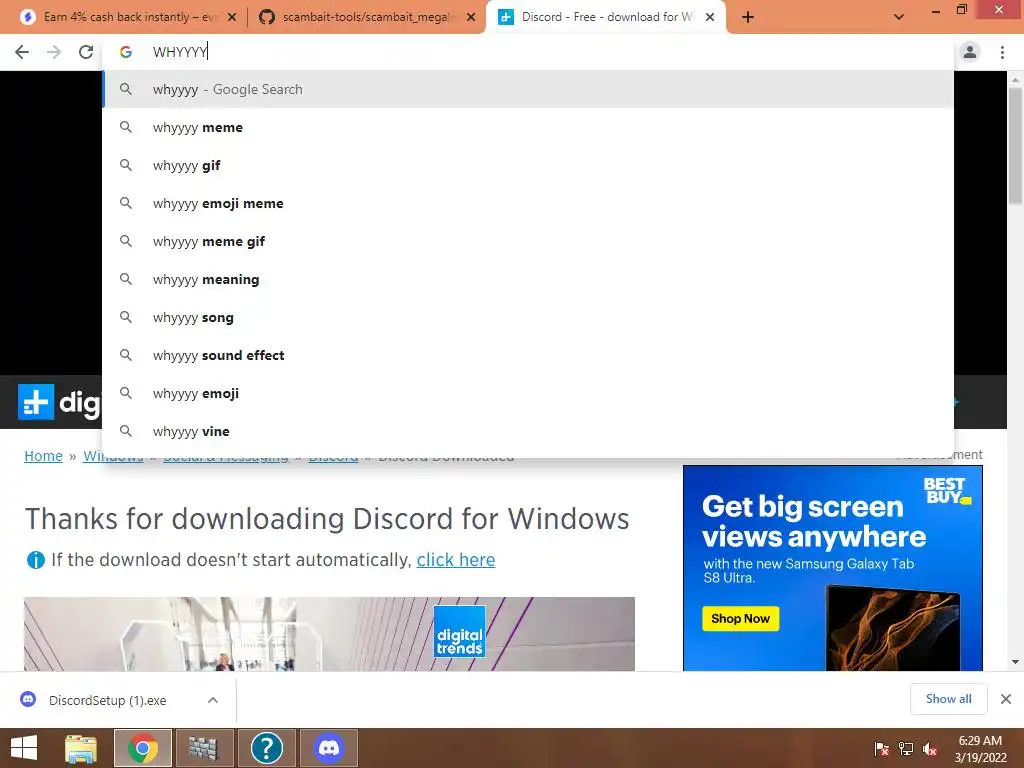
Task: Open Discord from the taskbar
Action: (x=329, y=748)
